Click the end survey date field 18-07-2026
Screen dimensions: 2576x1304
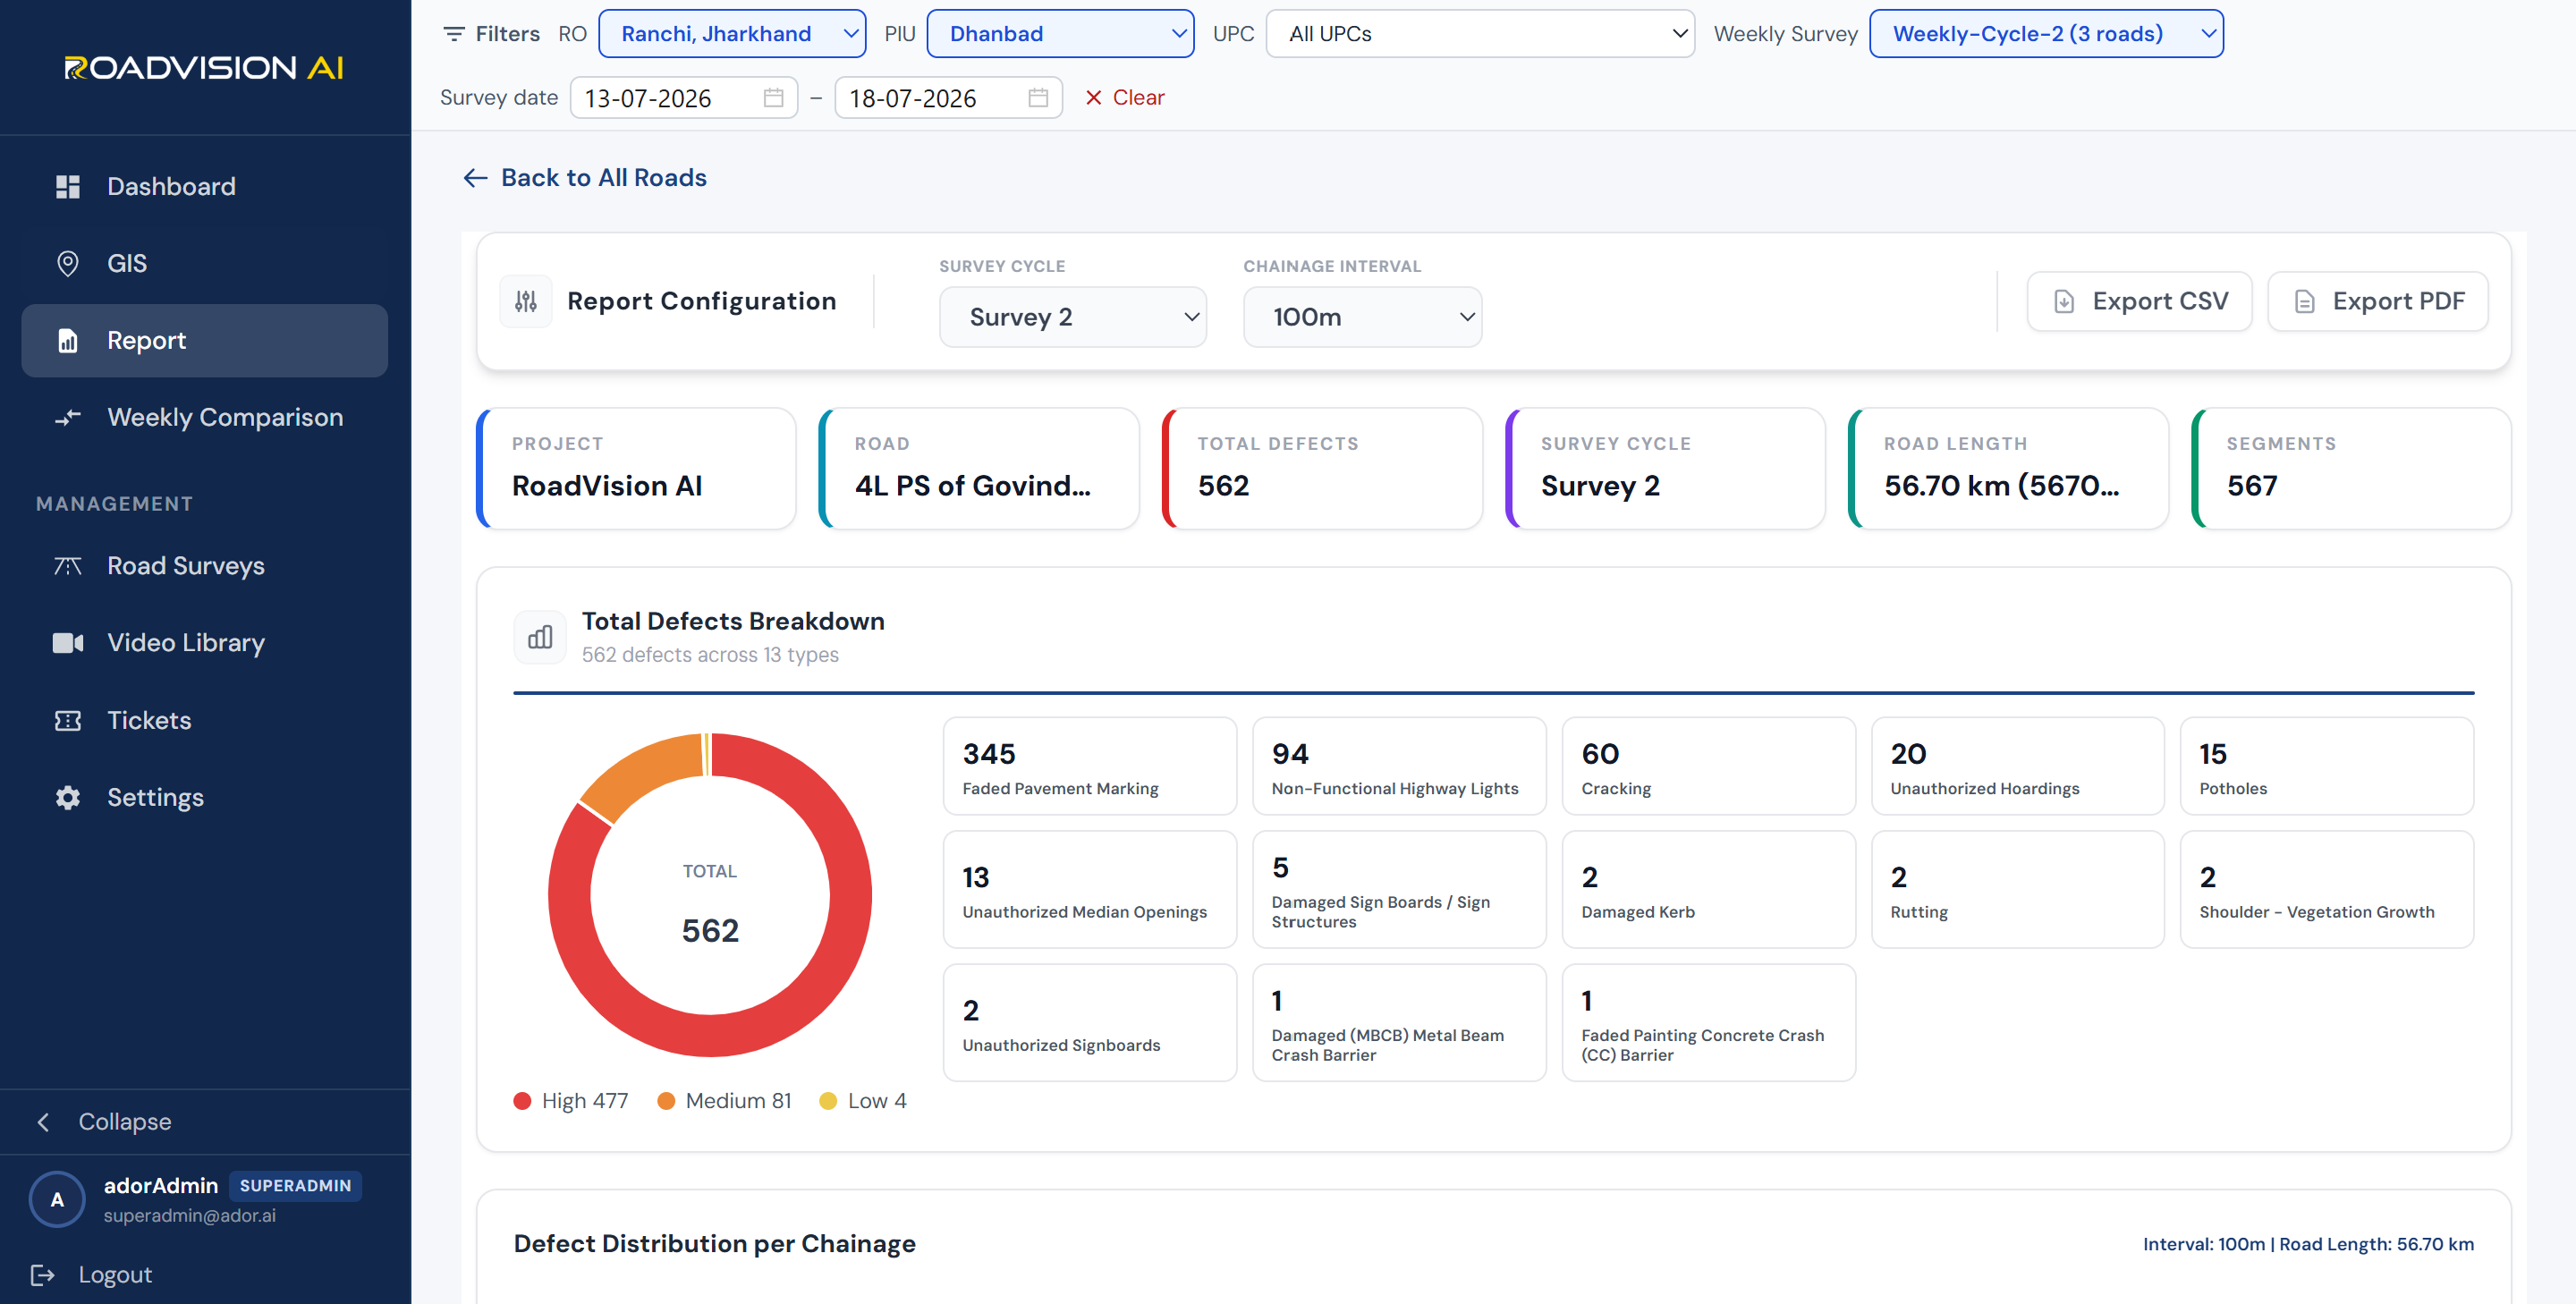click(948, 98)
